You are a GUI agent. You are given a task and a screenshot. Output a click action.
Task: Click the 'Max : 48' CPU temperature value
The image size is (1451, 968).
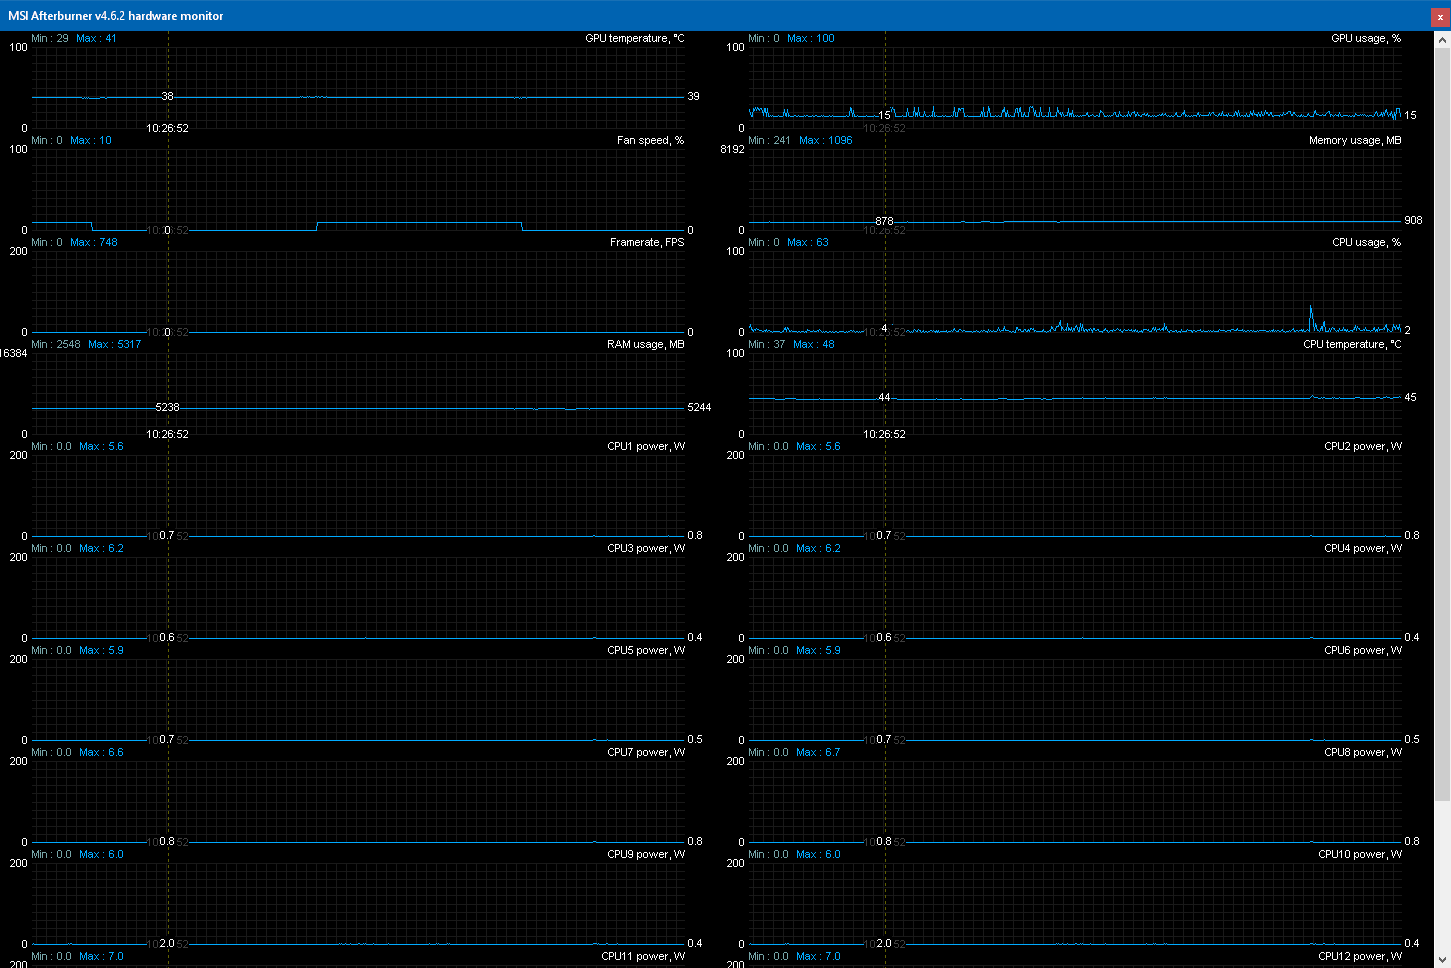tap(813, 345)
